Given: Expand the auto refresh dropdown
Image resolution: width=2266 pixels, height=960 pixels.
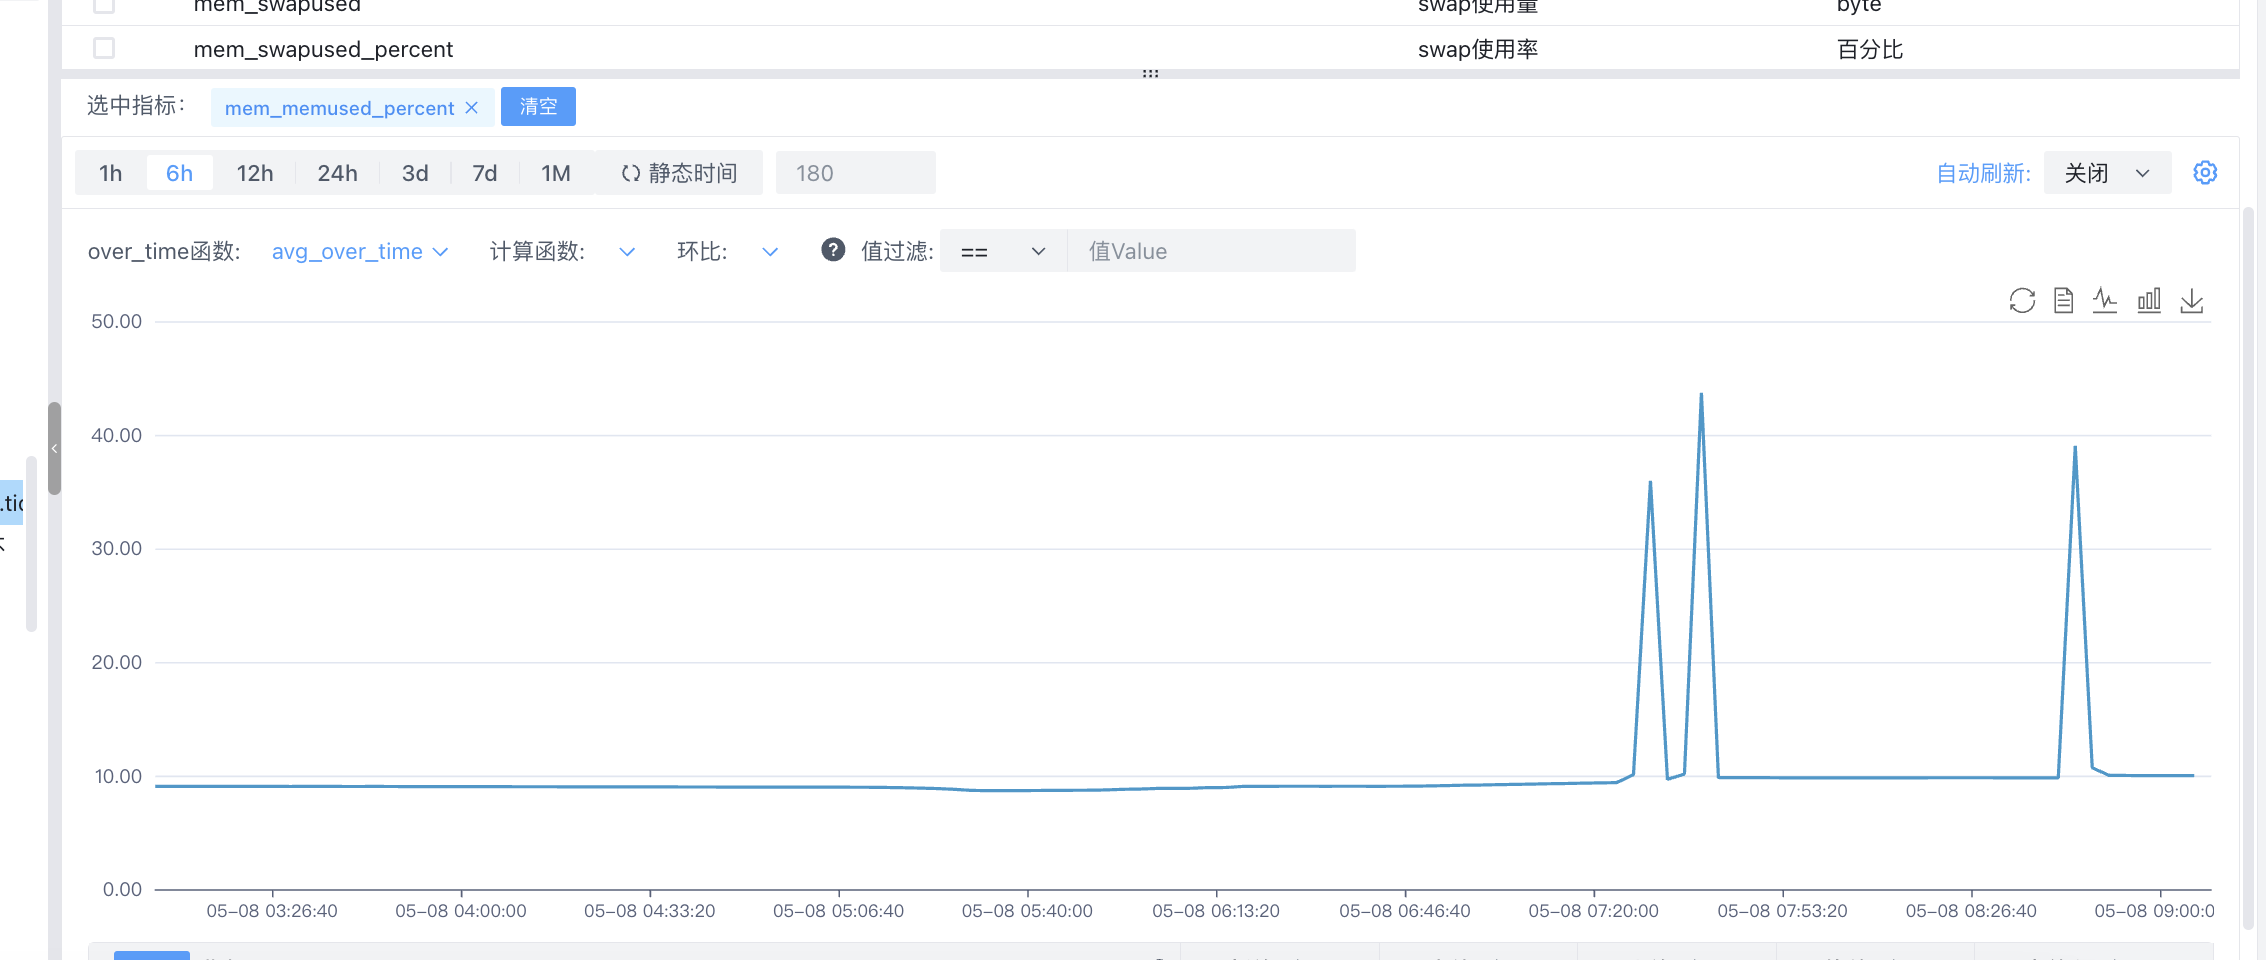Looking at the screenshot, I should pyautogui.click(x=2107, y=173).
